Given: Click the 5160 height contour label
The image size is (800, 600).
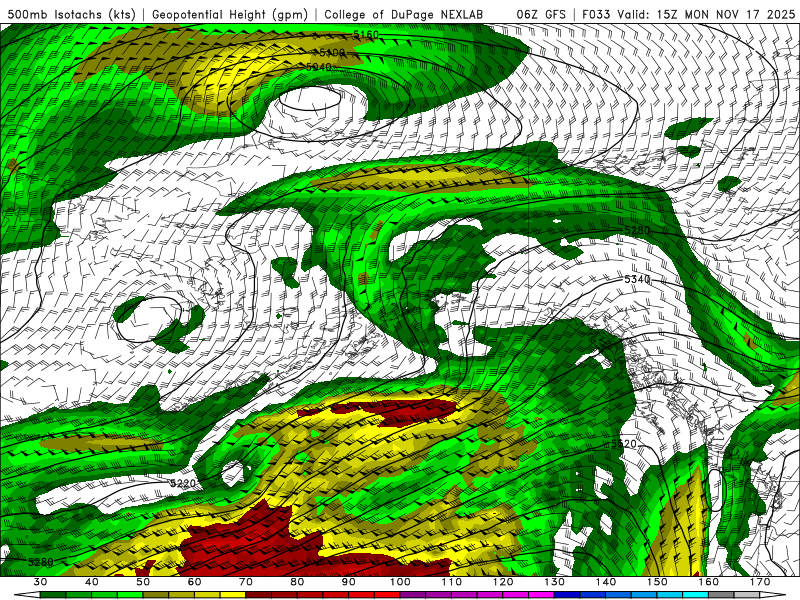Looking at the screenshot, I should pos(366,35).
